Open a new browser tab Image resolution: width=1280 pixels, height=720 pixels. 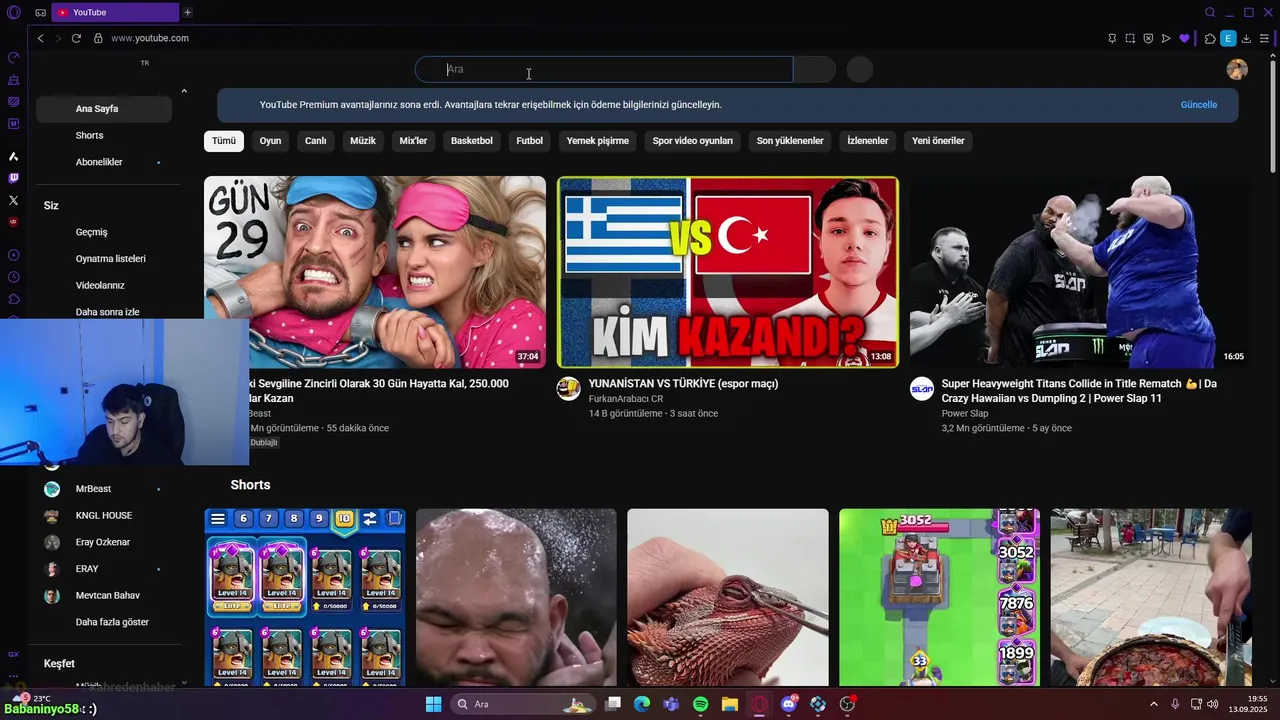pos(187,12)
